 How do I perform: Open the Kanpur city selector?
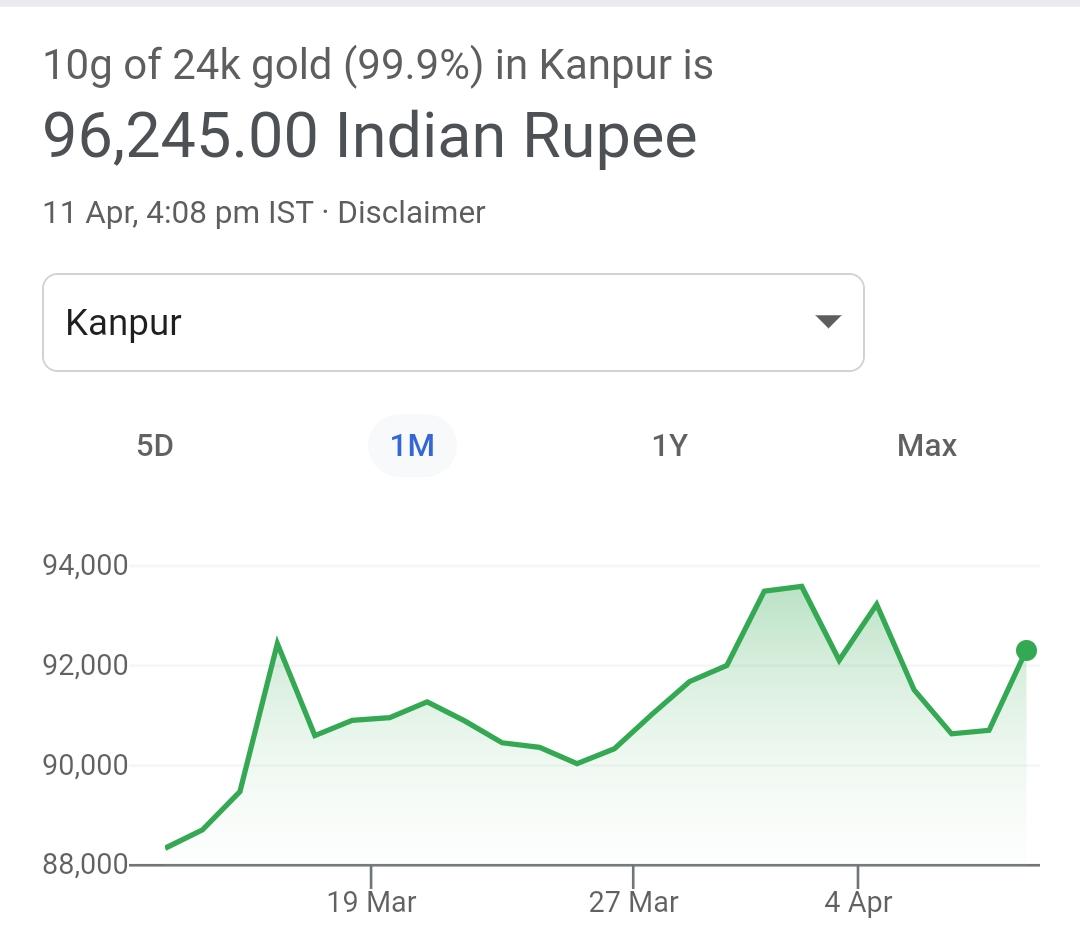(452, 323)
